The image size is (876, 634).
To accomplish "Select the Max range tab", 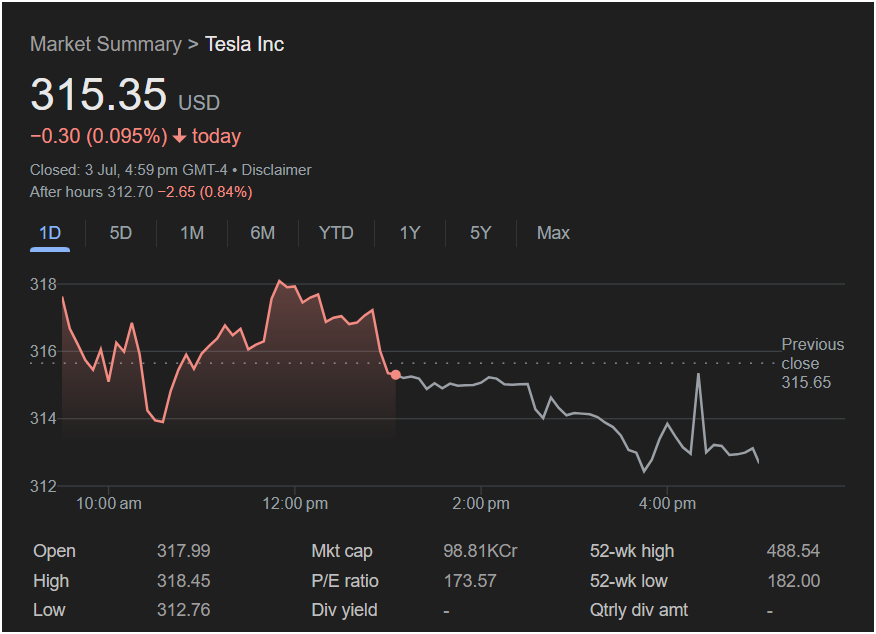I will pos(553,233).
